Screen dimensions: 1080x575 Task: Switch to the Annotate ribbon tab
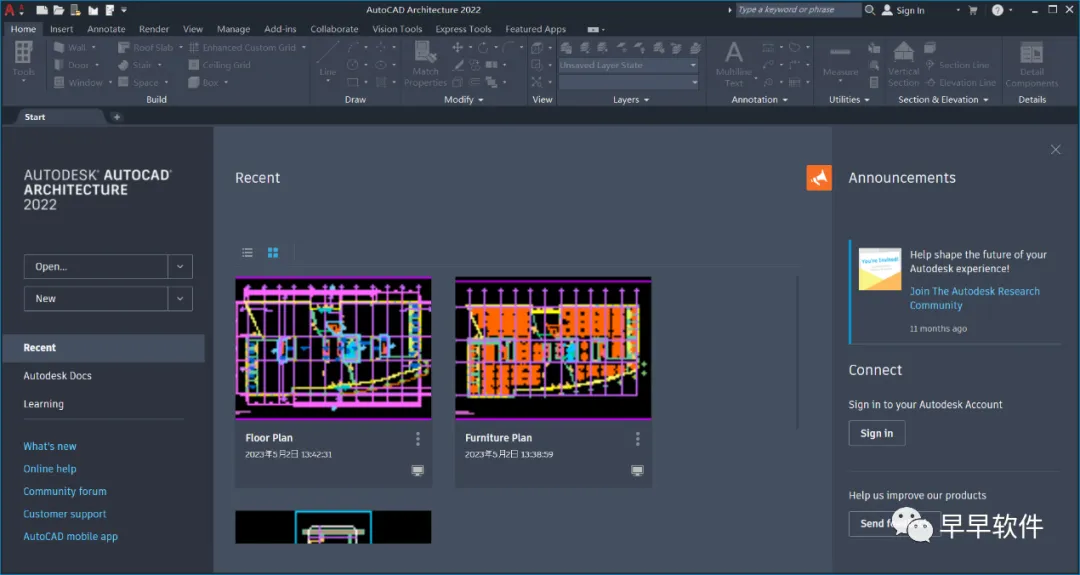tap(106, 29)
